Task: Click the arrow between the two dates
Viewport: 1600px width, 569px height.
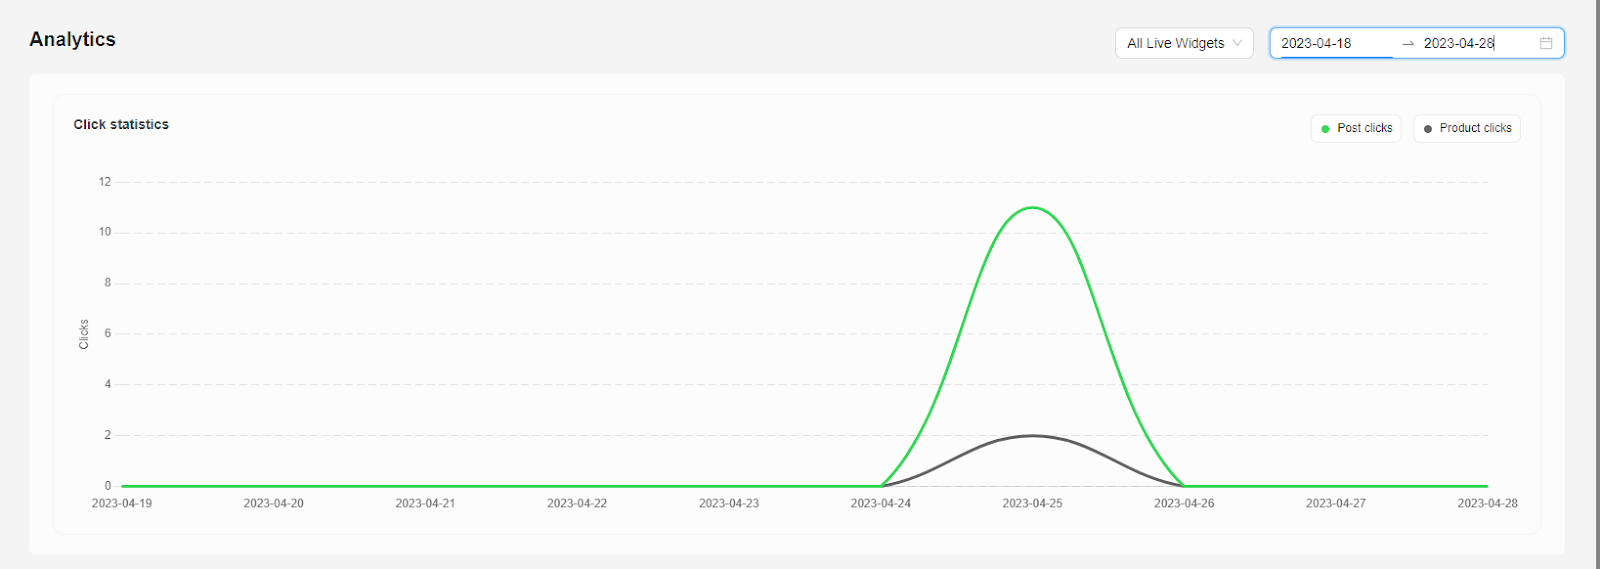Action: pos(1408,44)
